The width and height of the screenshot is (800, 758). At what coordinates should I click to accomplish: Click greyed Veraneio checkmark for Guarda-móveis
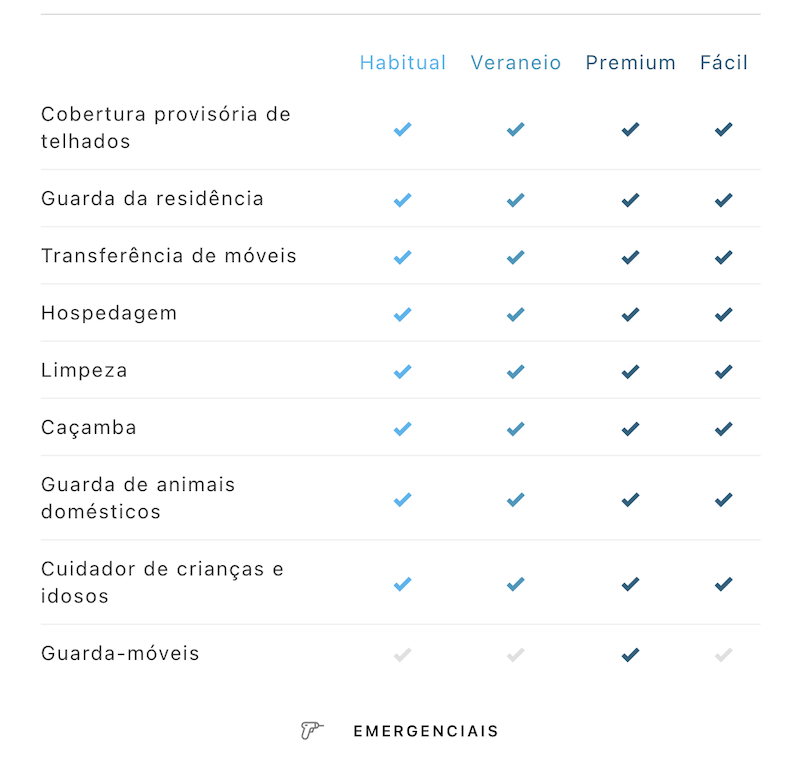(516, 654)
